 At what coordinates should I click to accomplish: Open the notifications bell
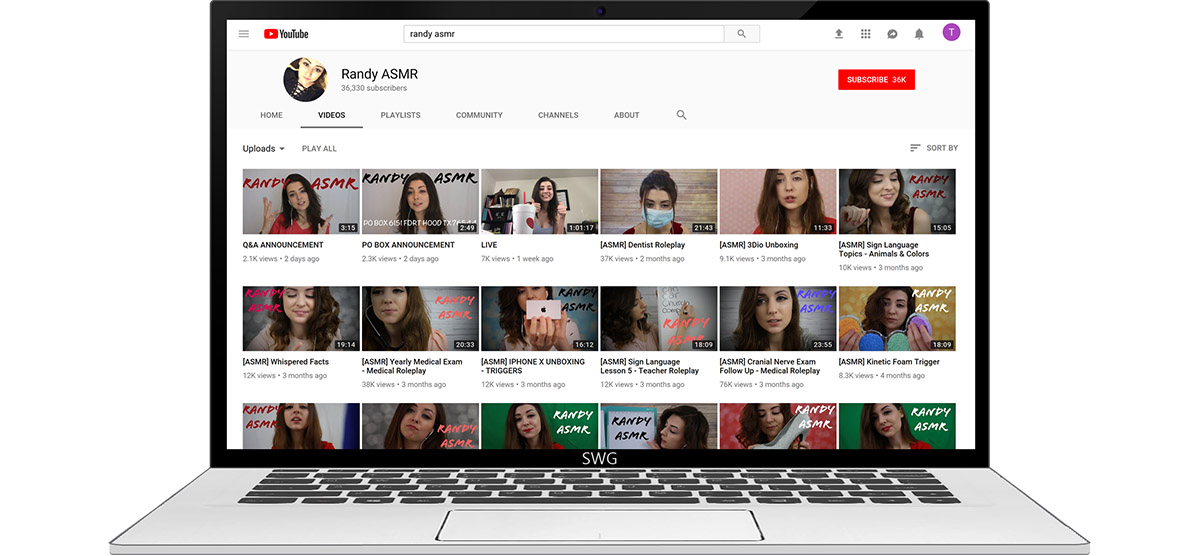pos(919,34)
